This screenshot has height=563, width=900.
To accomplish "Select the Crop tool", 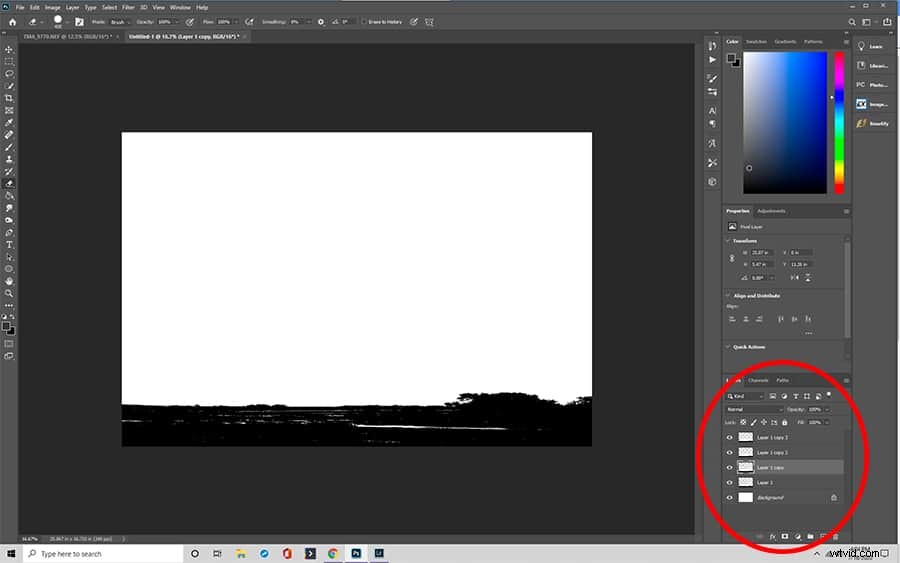I will (9, 98).
